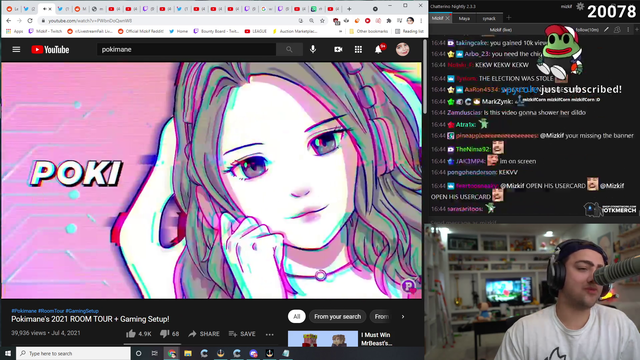The width and height of the screenshot is (640, 360).
Task: Click the username TheNima92 in chat
Action: (473, 149)
